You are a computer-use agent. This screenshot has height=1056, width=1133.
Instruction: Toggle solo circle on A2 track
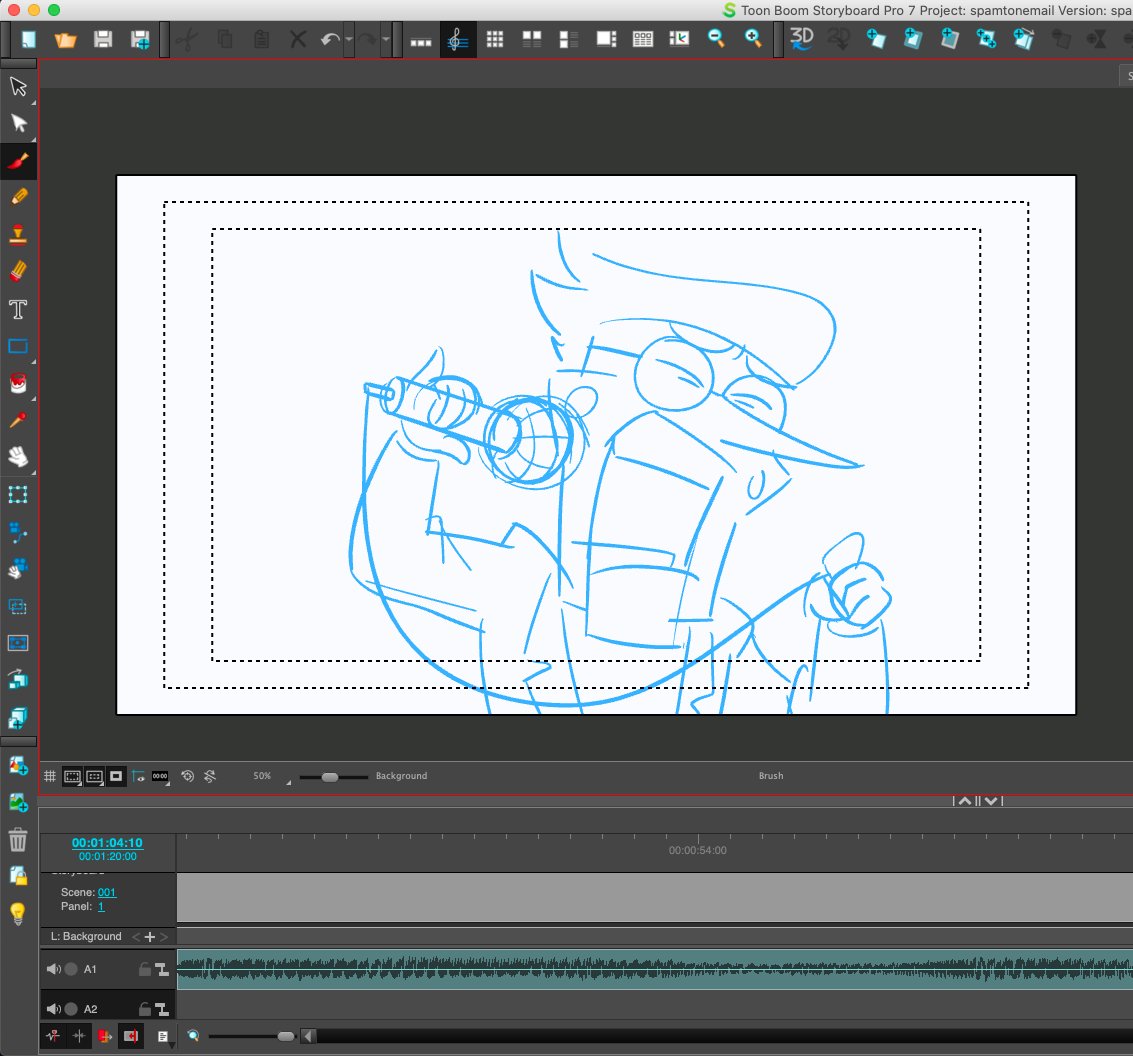point(71,1009)
